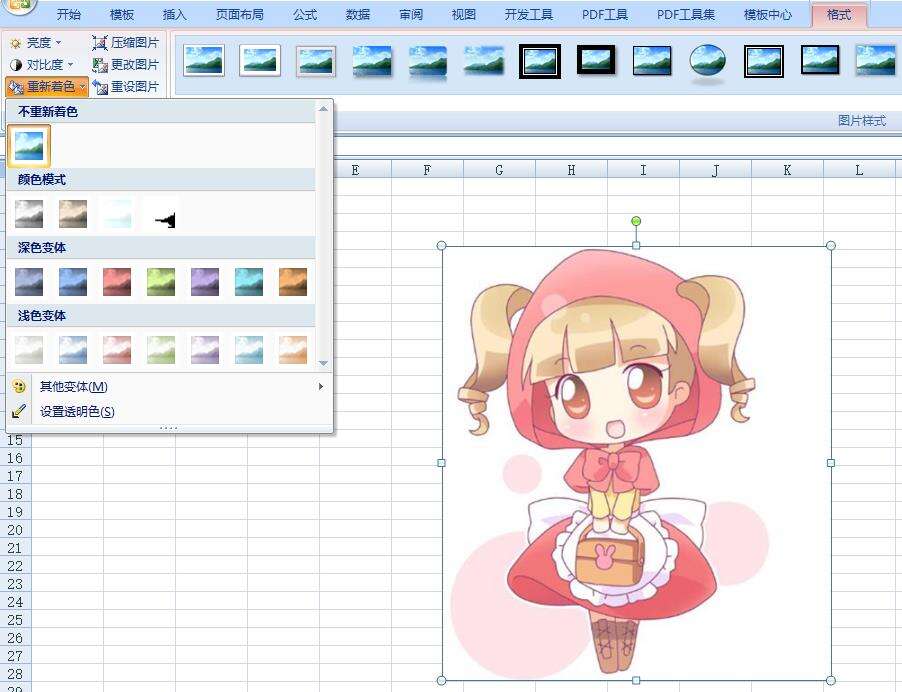902x692 pixels.
Task: Select column K header
Action: pyautogui.click(x=788, y=170)
